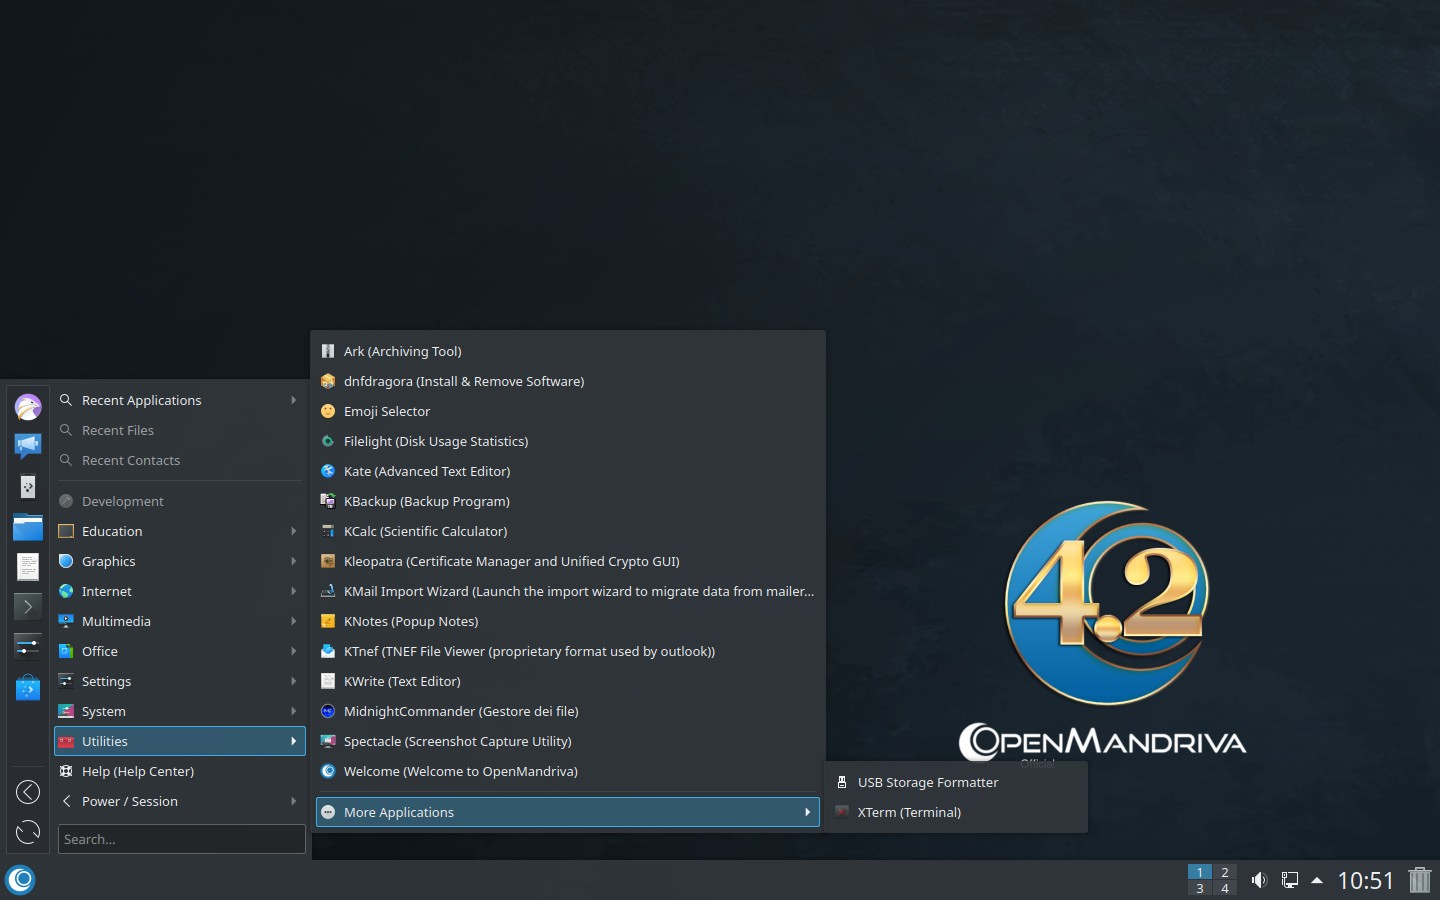Screen dimensions: 1440x900
Task: Switch to virtual desktop 2 in pager
Action: point(1225,872)
